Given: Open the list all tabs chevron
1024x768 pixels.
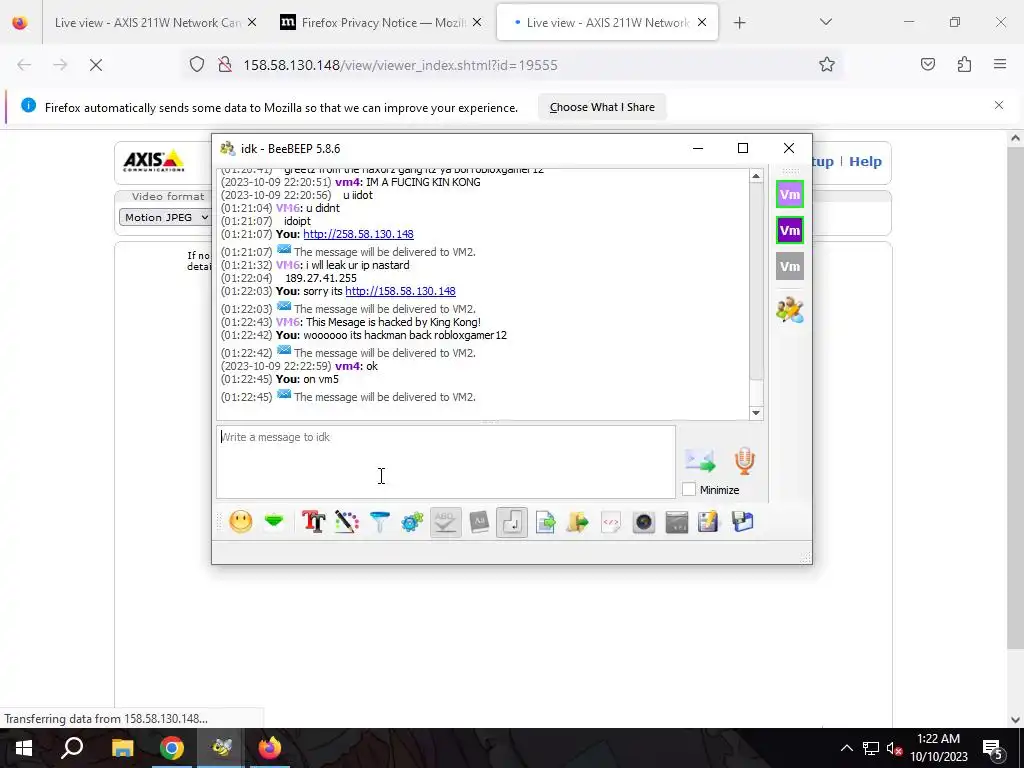Looking at the screenshot, I should (826, 22).
